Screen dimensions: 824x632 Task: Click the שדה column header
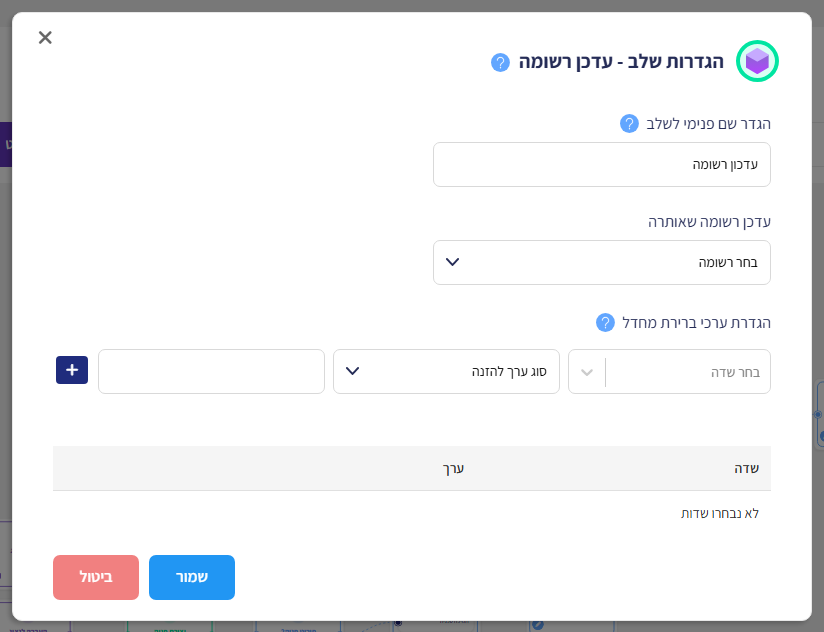(x=746, y=469)
